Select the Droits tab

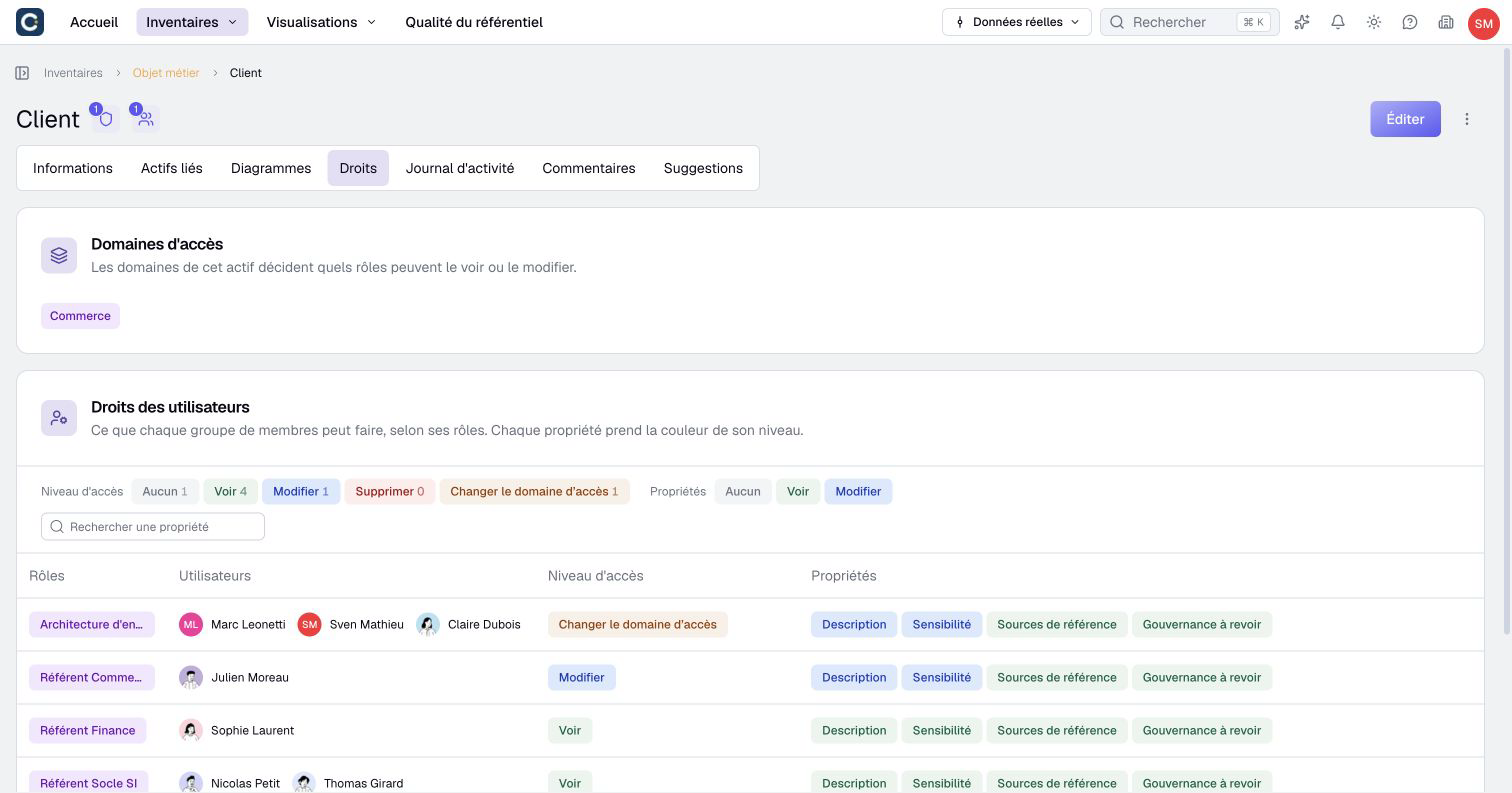coord(358,168)
